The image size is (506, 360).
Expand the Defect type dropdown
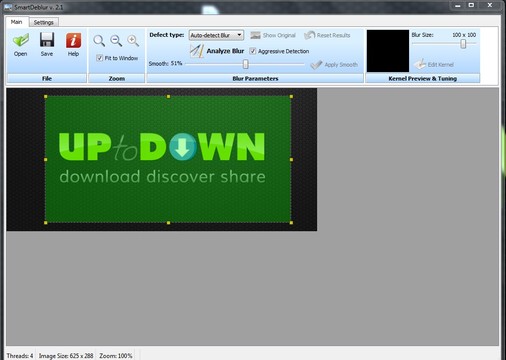tap(216, 35)
